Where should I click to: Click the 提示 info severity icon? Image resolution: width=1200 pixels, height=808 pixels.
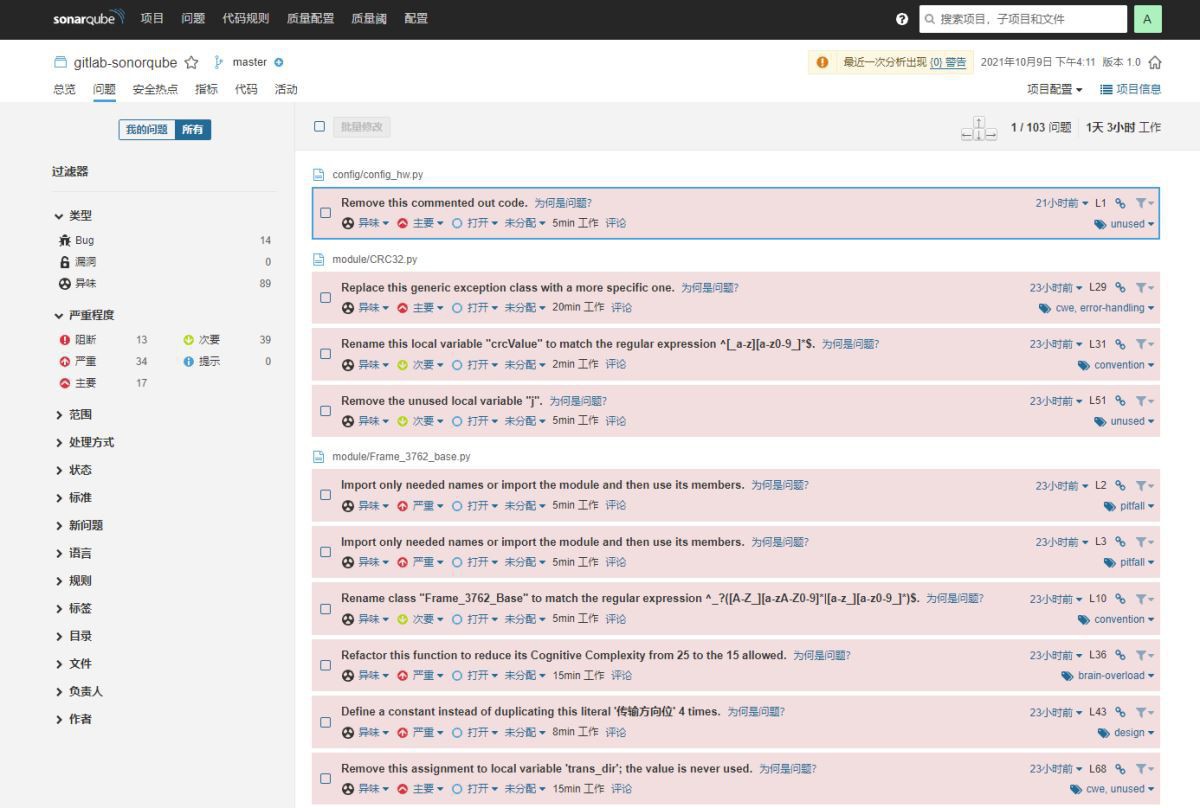188,361
